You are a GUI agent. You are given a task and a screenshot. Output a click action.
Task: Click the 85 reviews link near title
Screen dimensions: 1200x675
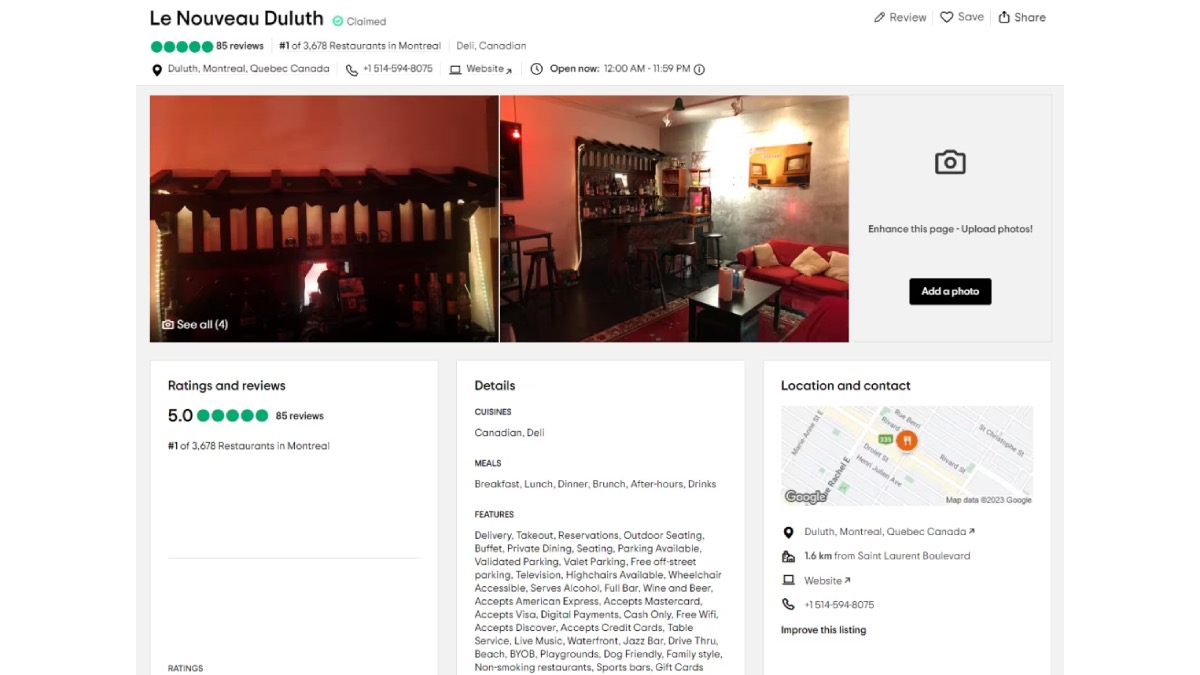tap(240, 46)
